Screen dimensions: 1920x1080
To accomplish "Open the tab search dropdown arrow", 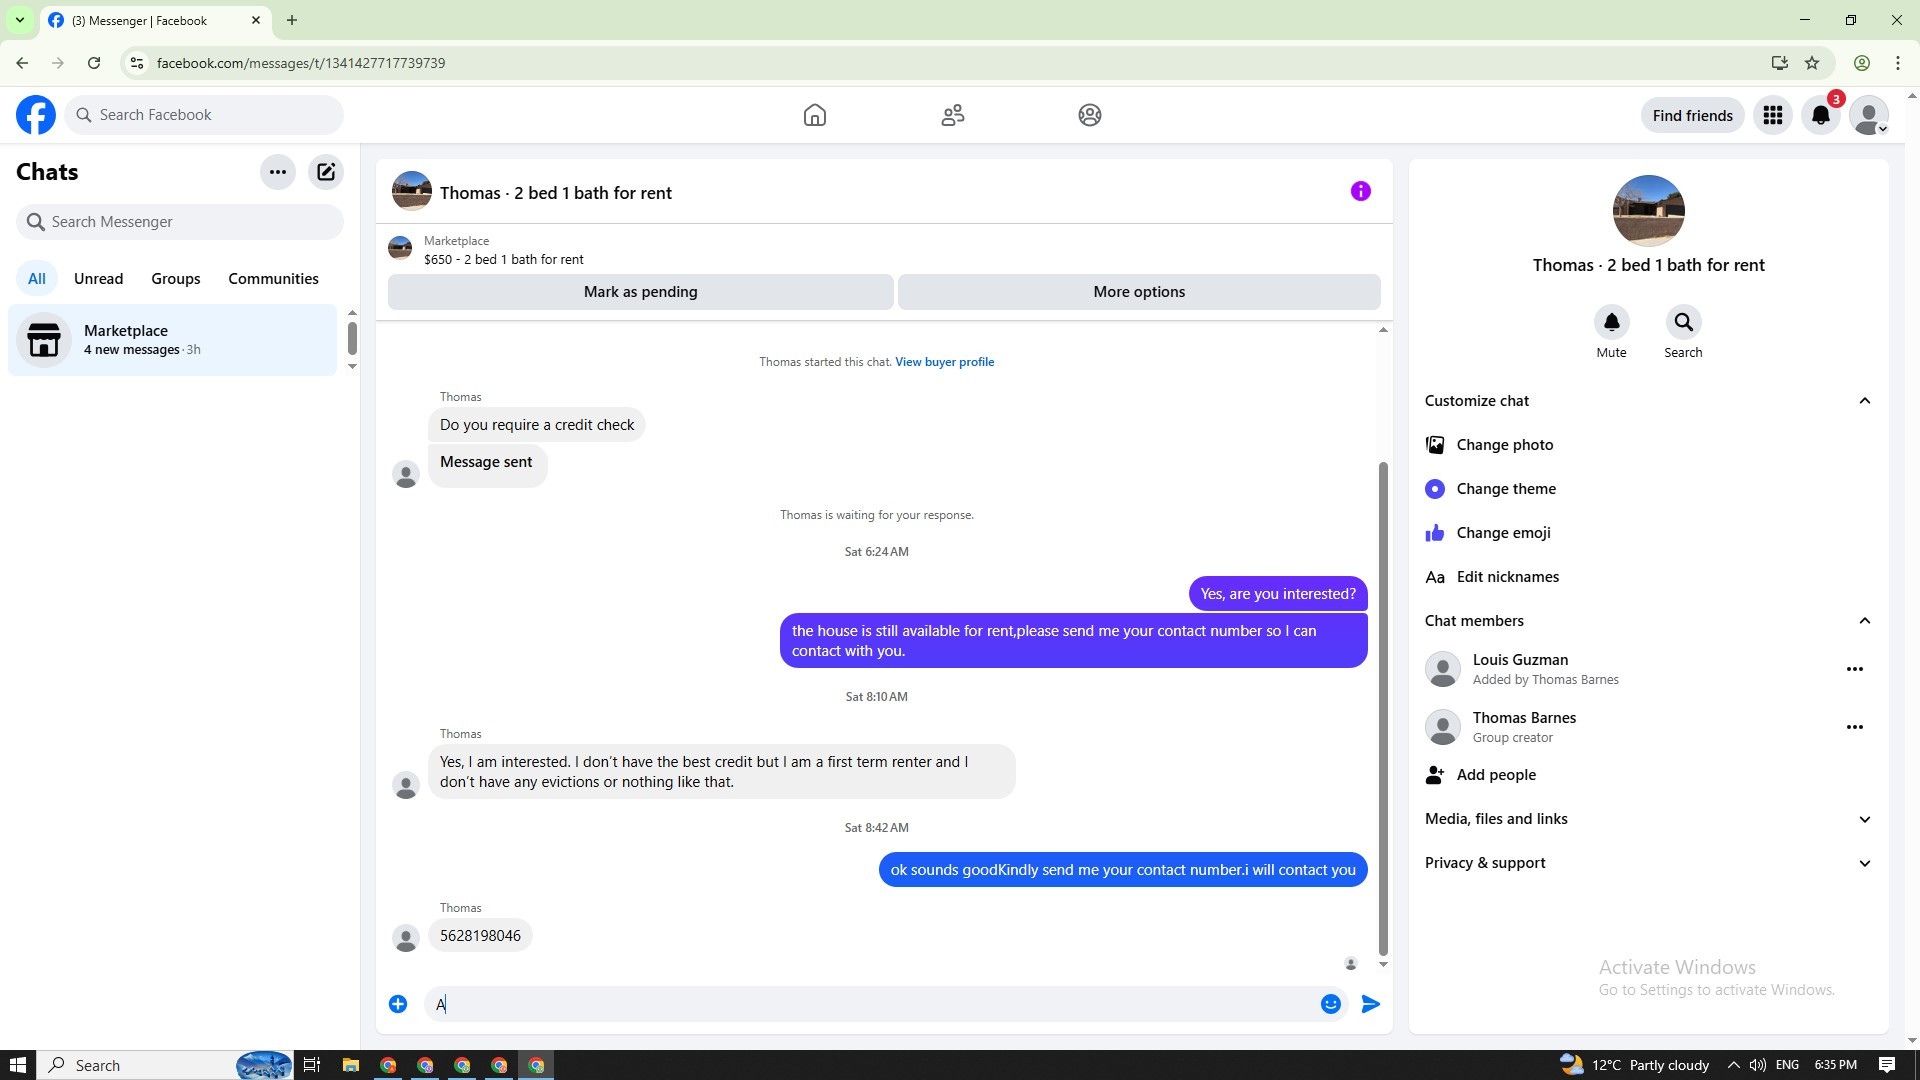I will 19,20.
